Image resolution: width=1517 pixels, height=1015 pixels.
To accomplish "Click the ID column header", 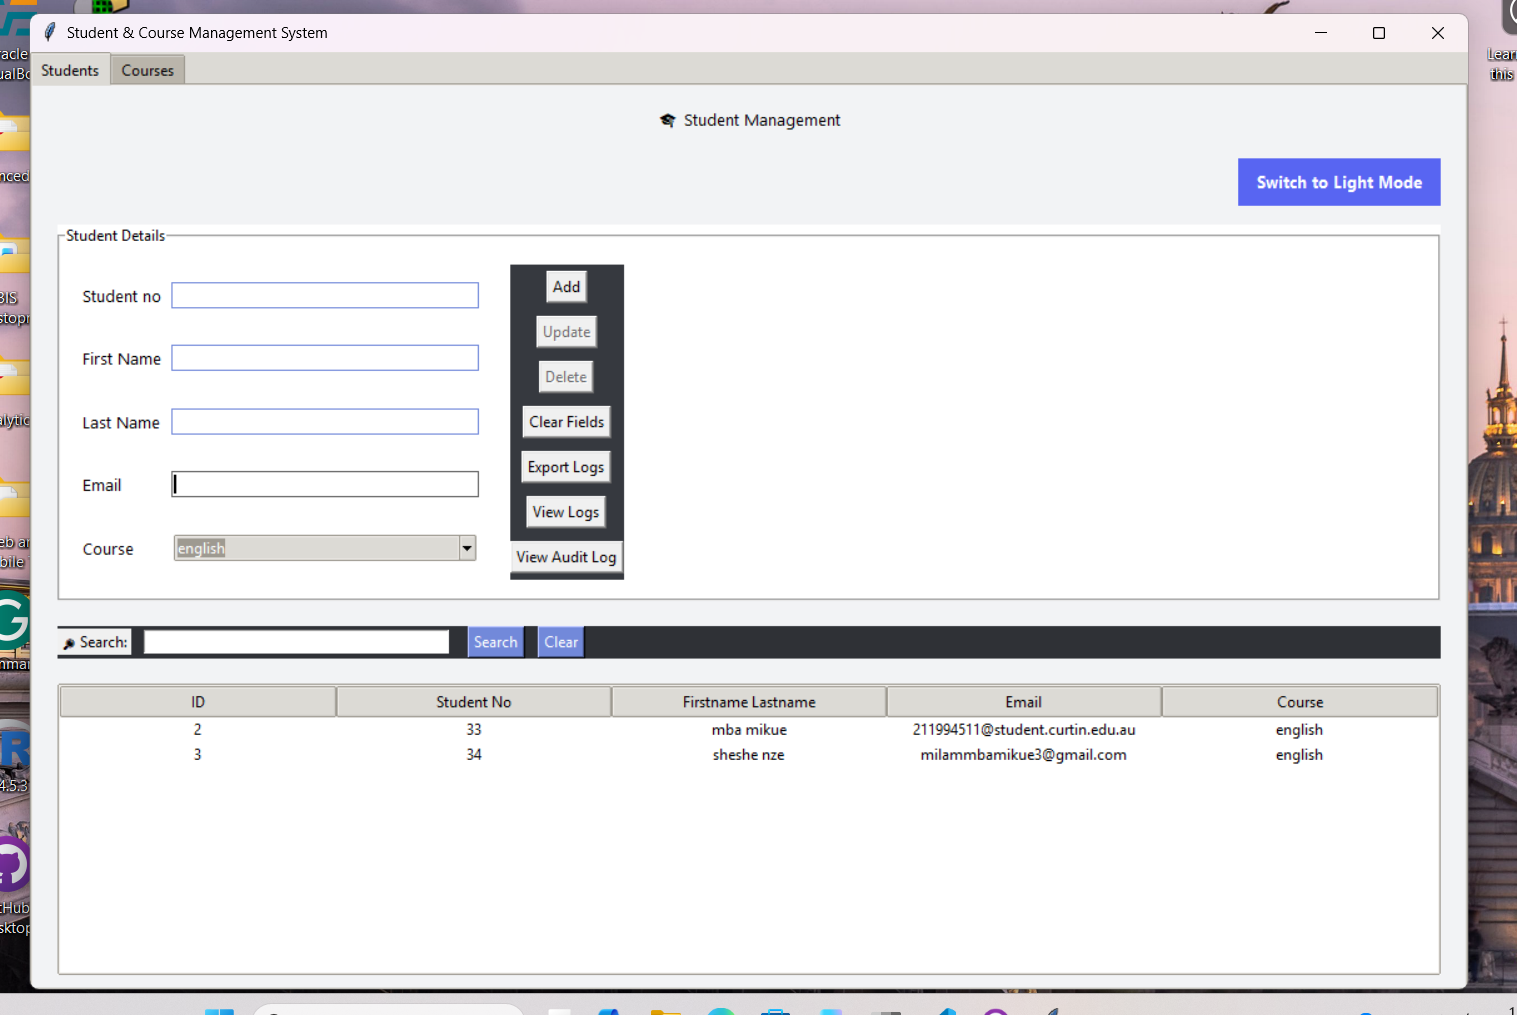I will [x=198, y=702].
